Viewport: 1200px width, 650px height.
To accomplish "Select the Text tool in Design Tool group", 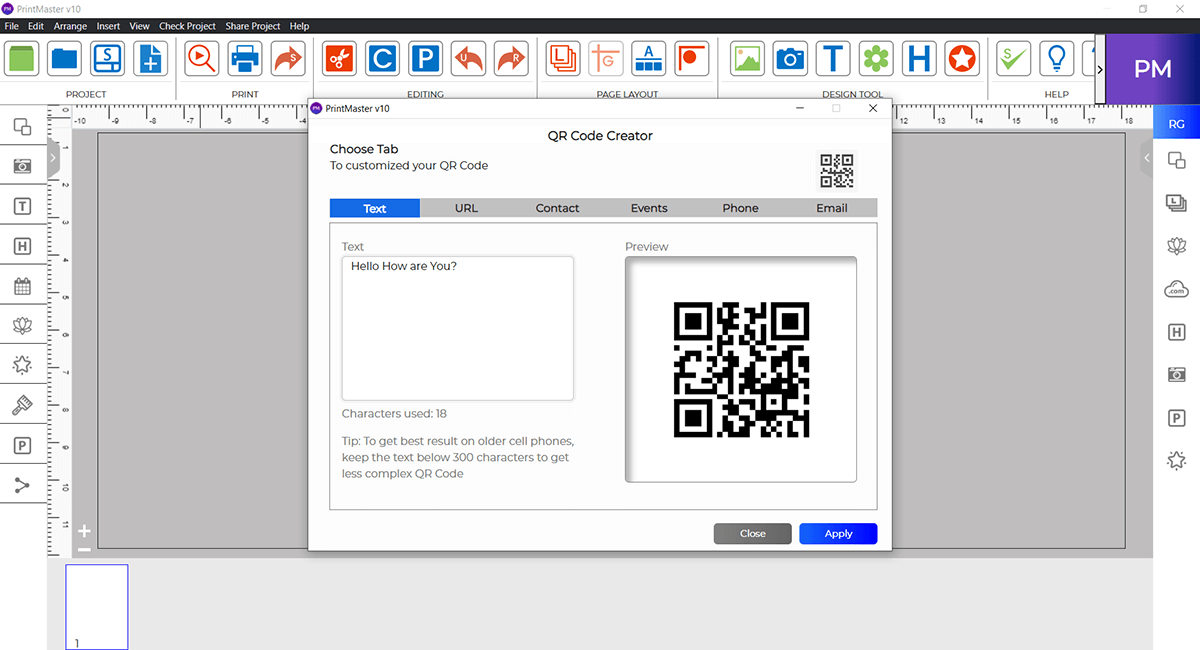I will (x=833, y=58).
